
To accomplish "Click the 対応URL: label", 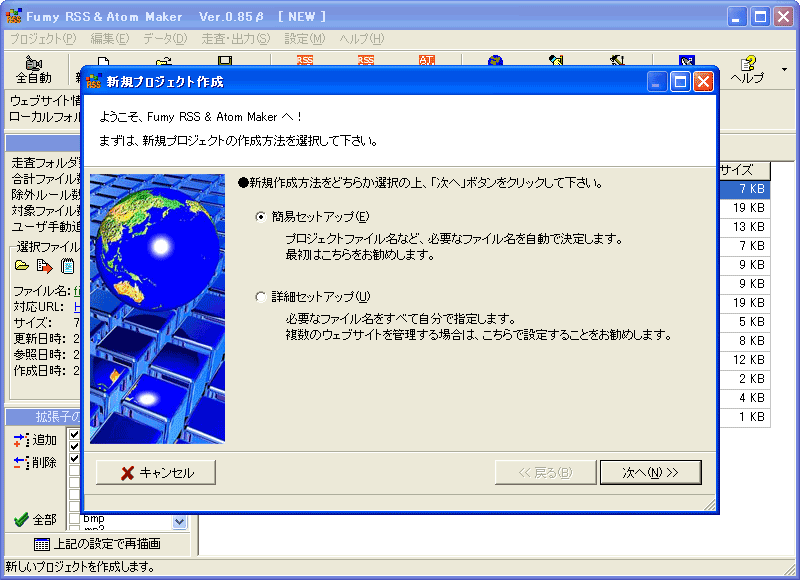I will click(39, 307).
